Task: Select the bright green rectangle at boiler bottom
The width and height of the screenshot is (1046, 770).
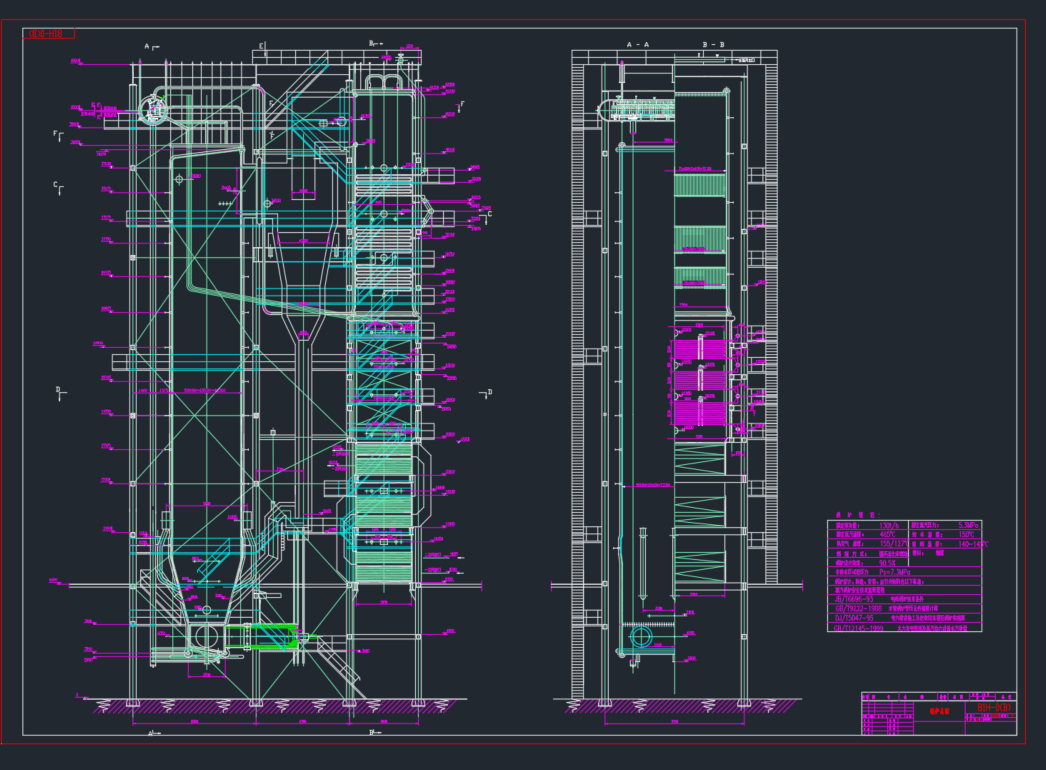Action: click(x=270, y=637)
